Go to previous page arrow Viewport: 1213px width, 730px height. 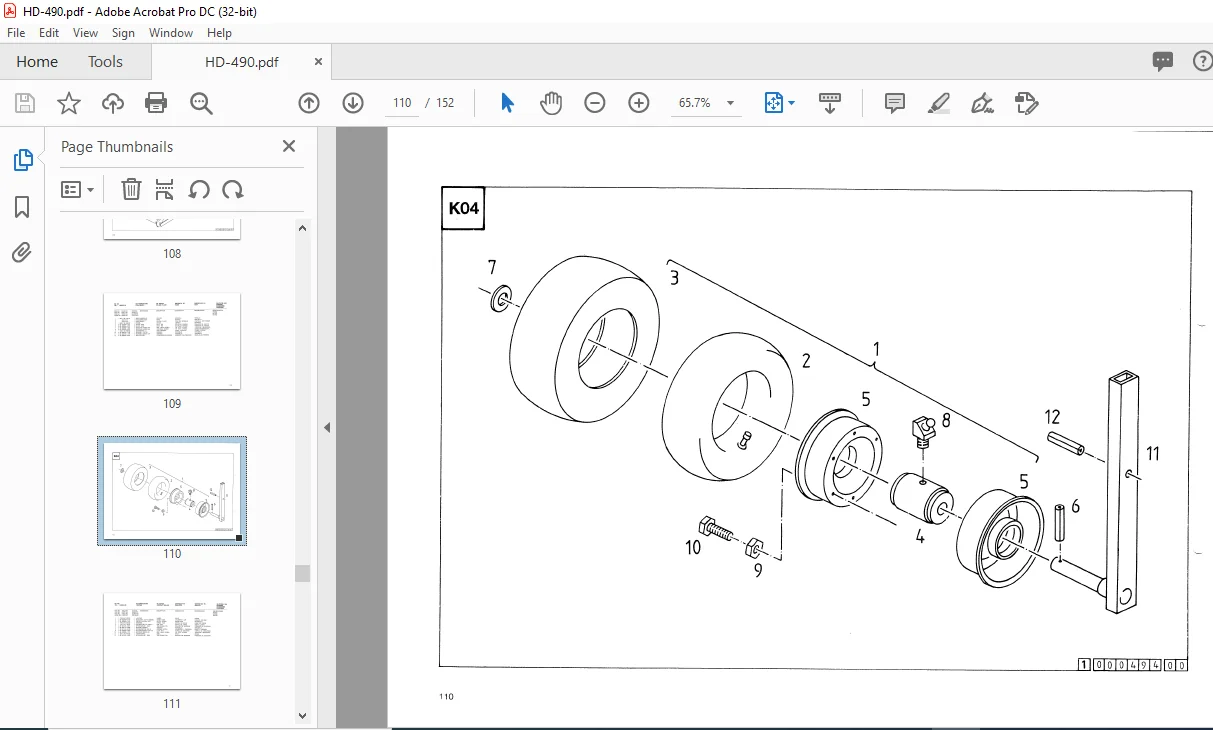click(309, 103)
